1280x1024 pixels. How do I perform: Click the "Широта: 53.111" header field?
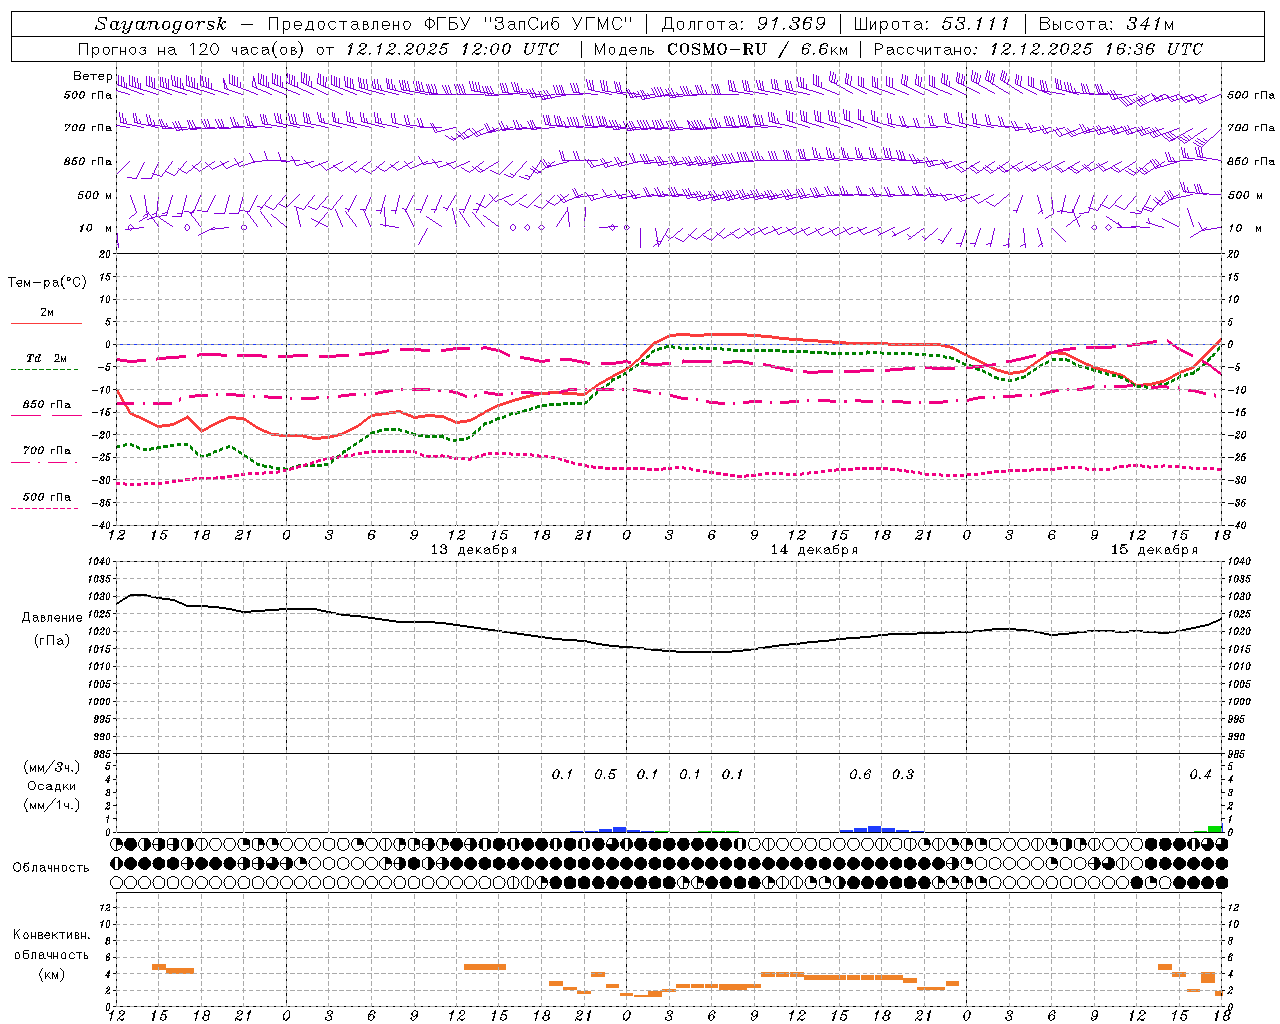(930, 24)
